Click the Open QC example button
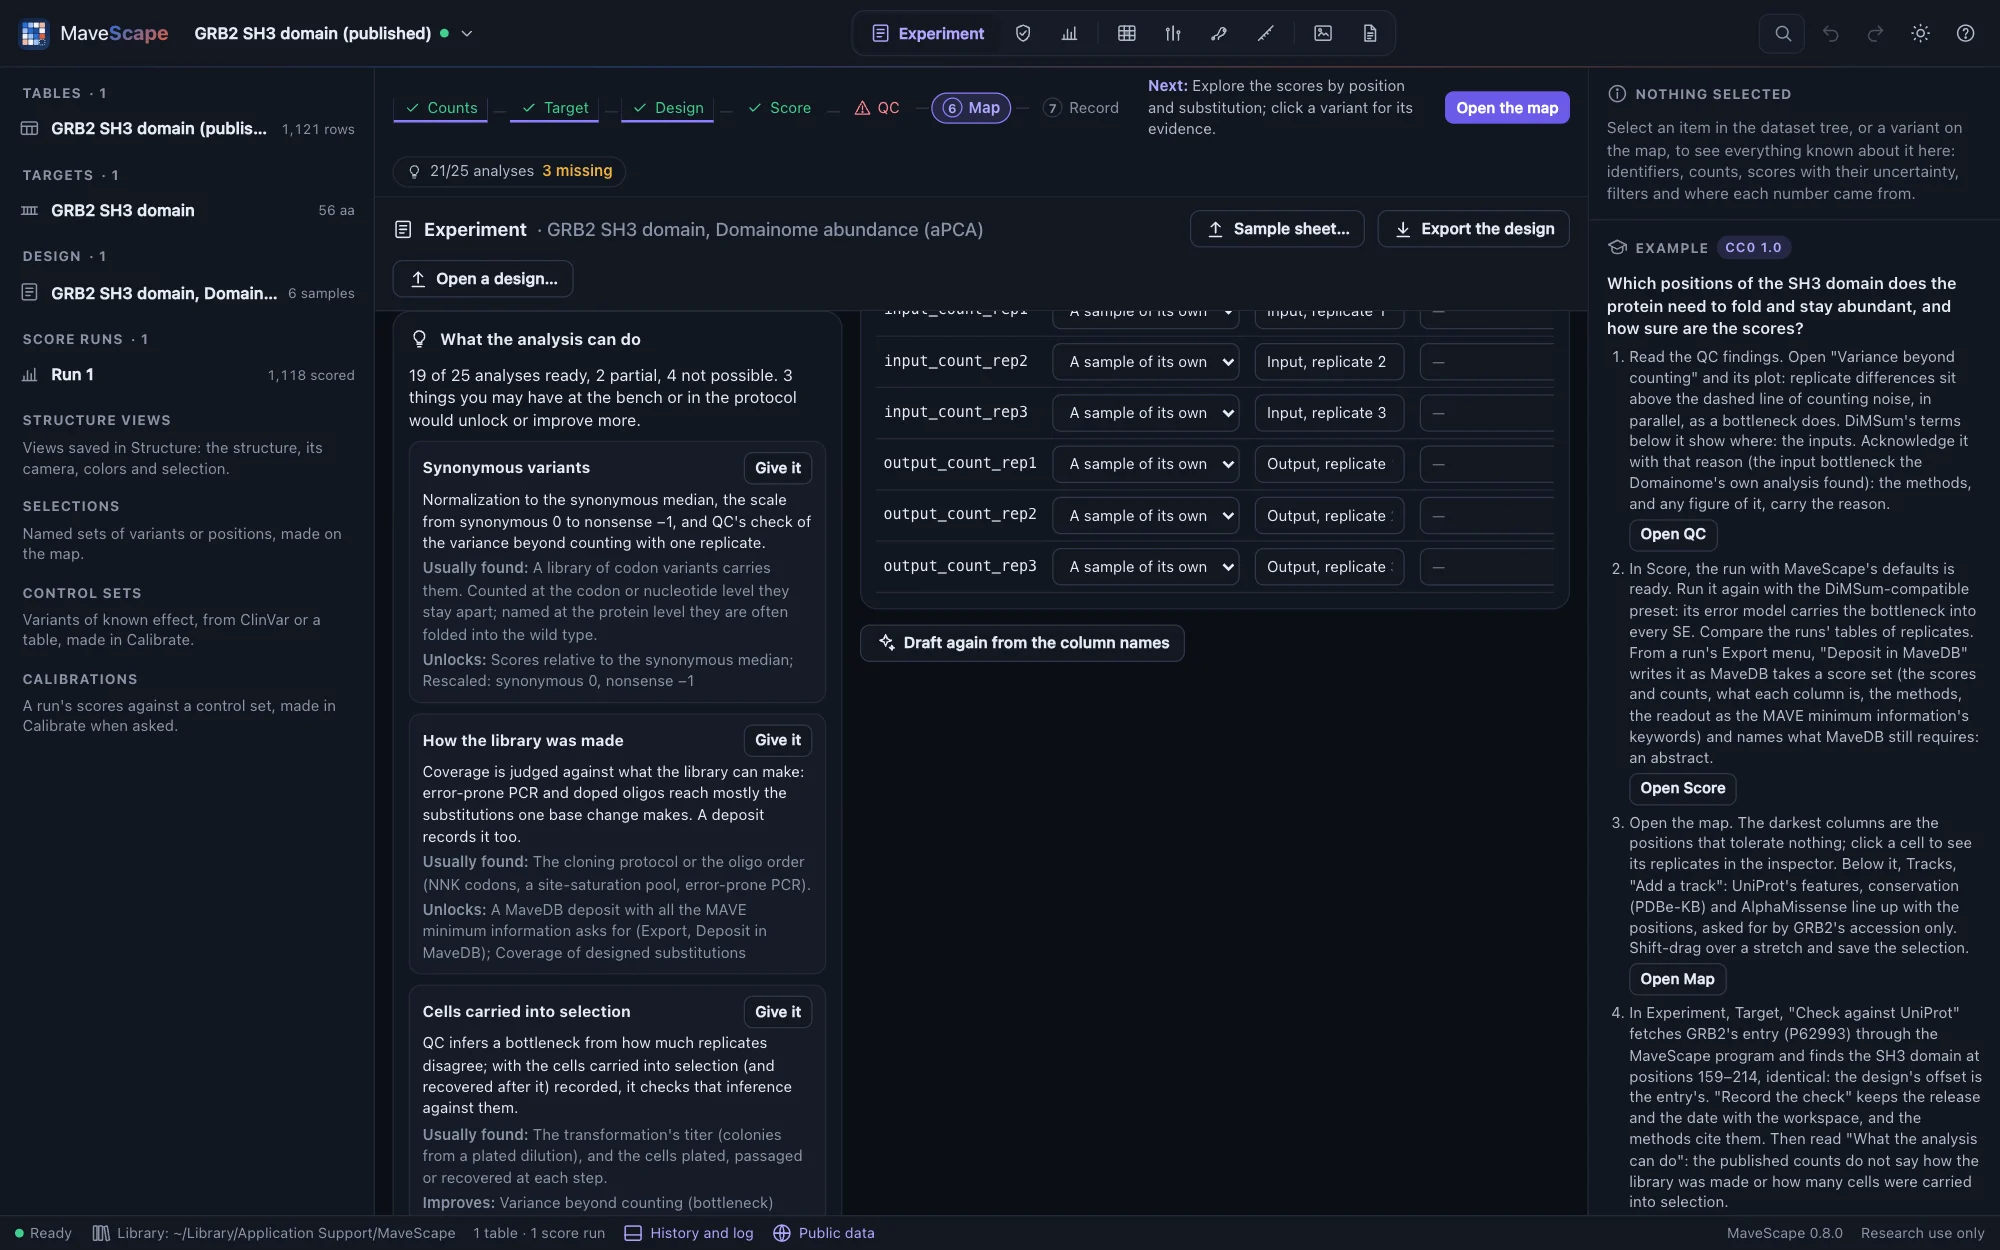This screenshot has width=2000, height=1250. point(1673,534)
